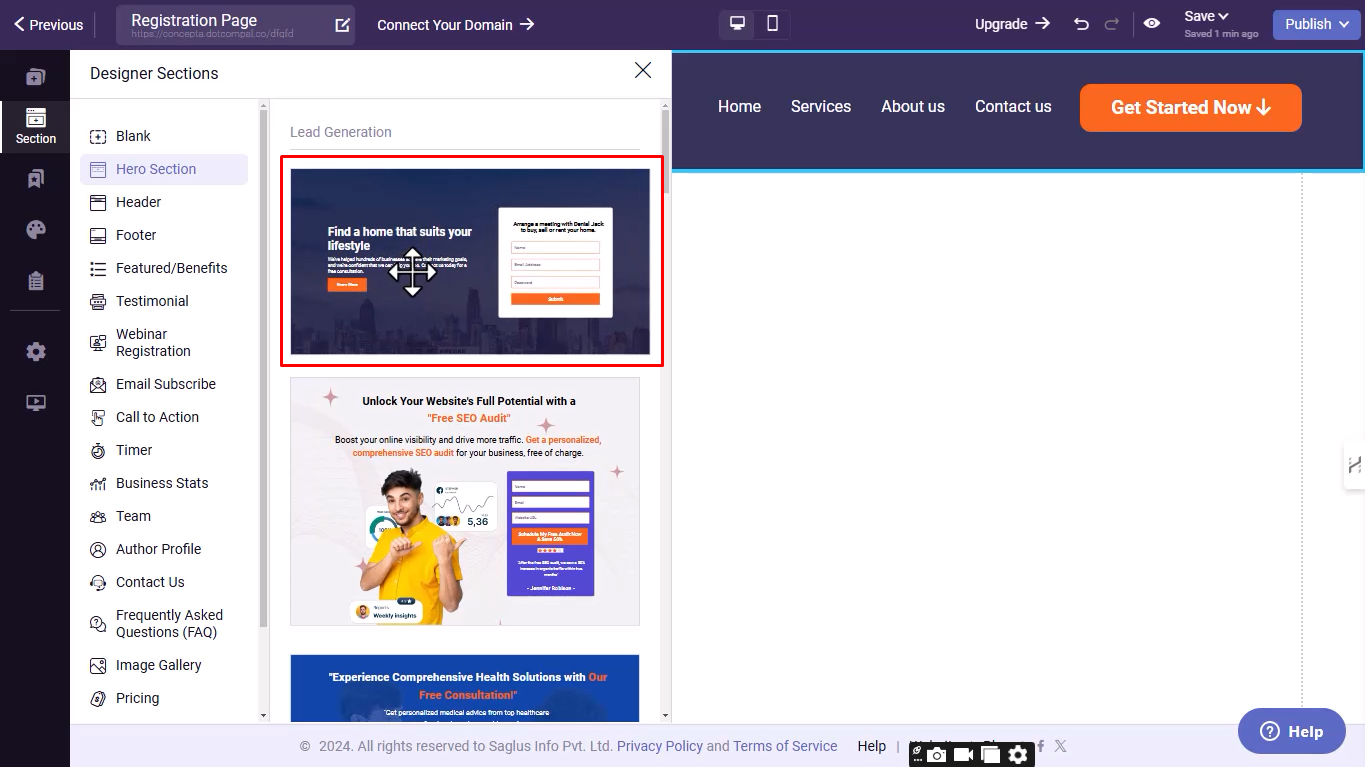Open Webinar Registration sections
This screenshot has height=767, width=1365.
(164, 342)
